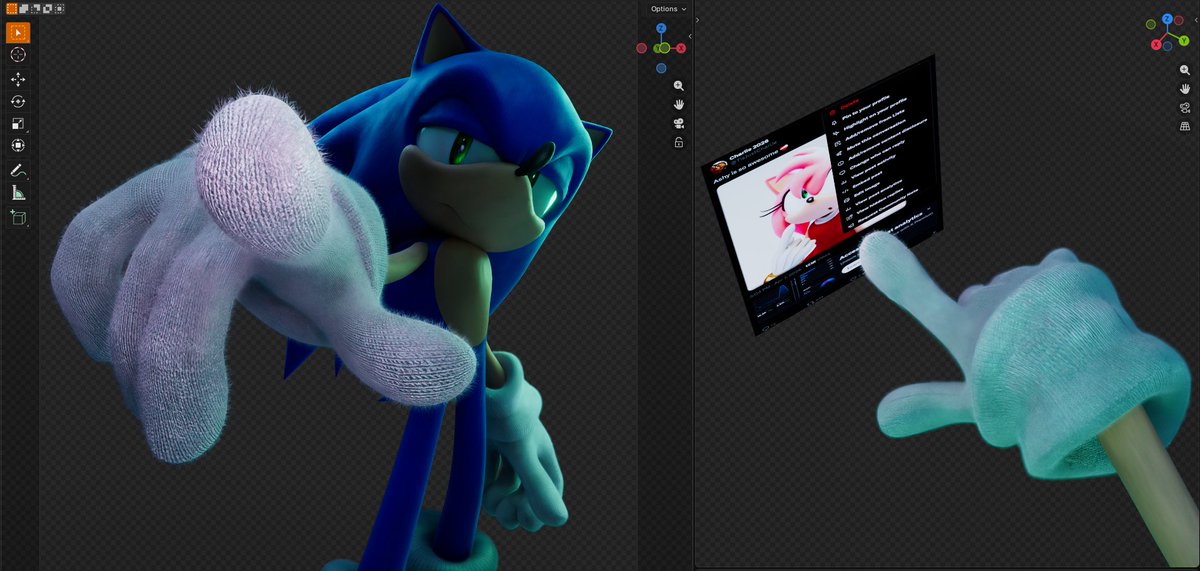Click the negative X axis on right gizmo
The image size is (1200, 571).
[x=1179, y=20]
